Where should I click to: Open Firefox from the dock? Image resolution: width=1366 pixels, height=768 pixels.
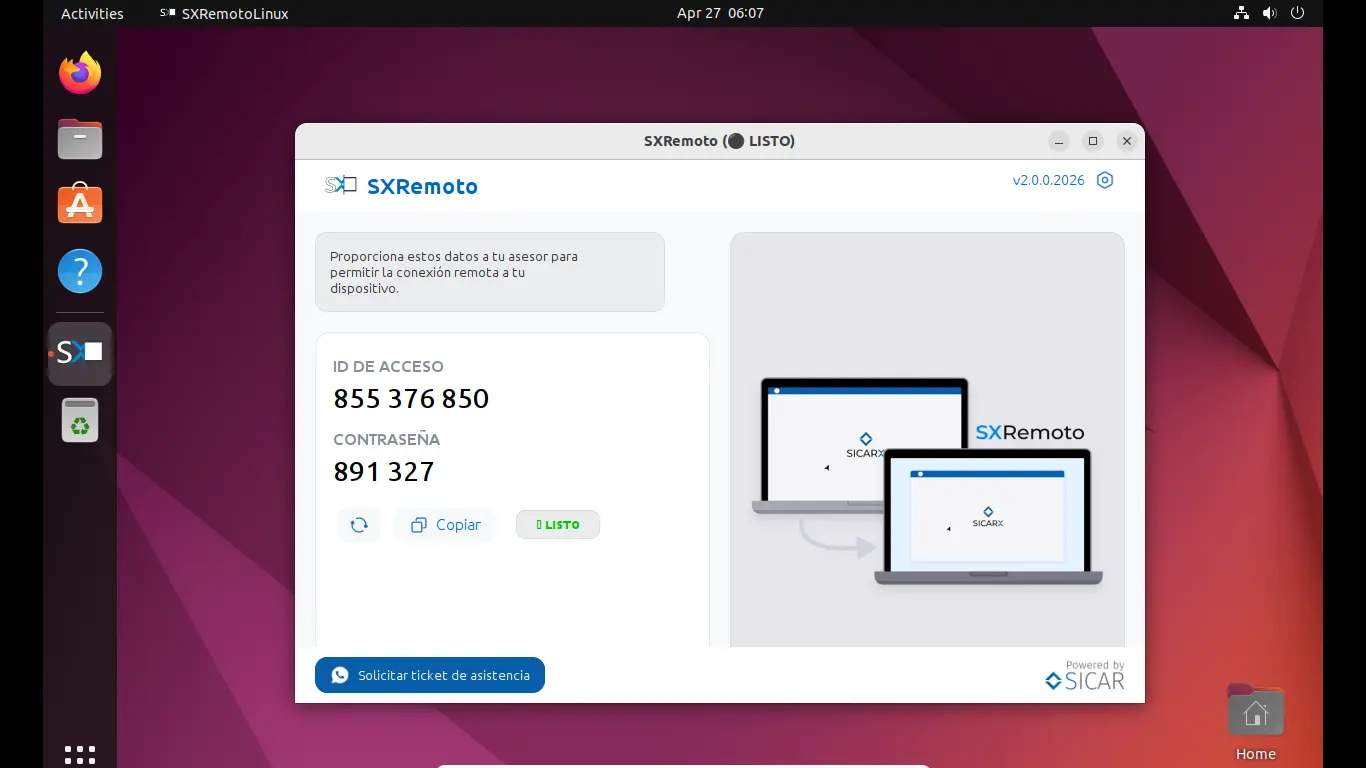pyautogui.click(x=80, y=73)
